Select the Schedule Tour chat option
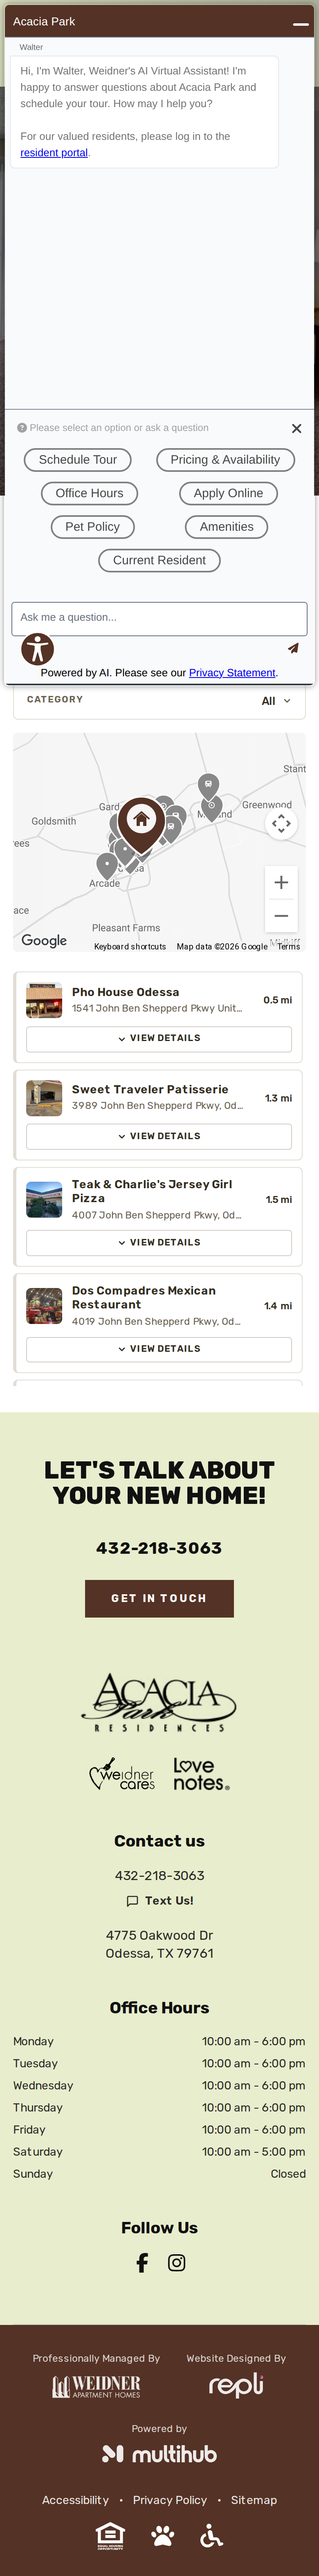This screenshot has width=319, height=2576. pos(78,460)
